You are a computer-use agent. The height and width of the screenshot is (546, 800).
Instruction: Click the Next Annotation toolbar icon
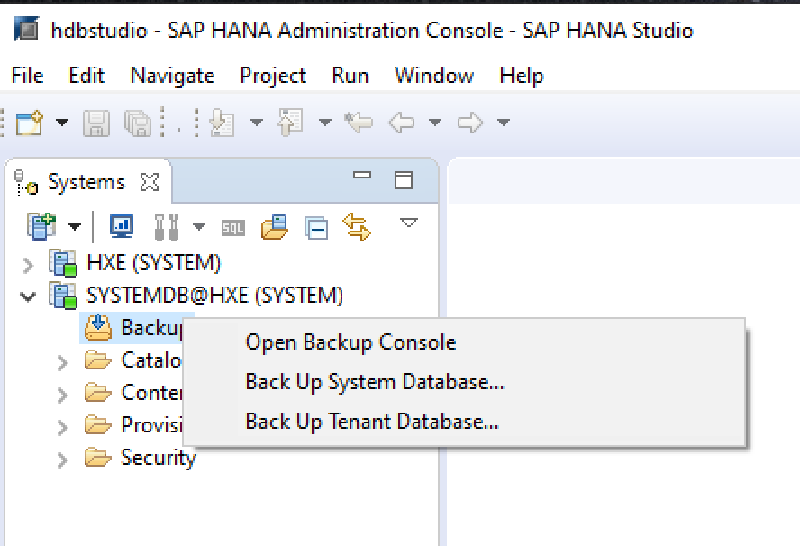222,122
